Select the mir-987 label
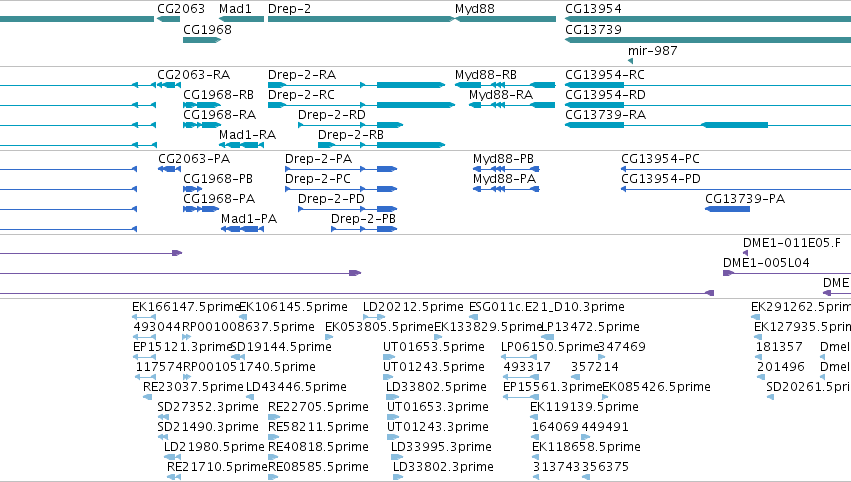This screenshot has height=482, width=851. click(652, 51)
